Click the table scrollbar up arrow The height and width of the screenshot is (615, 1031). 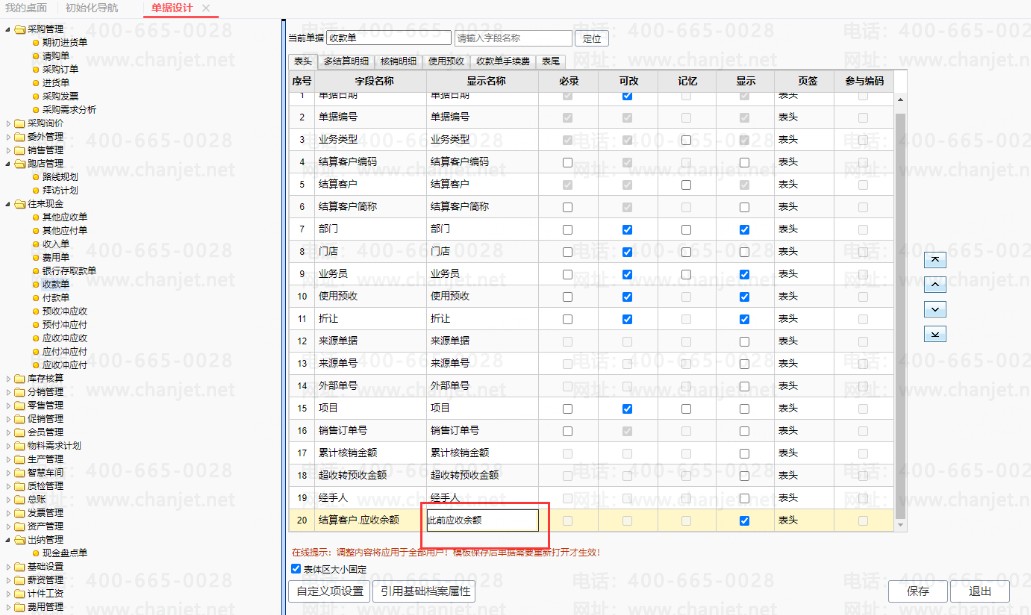pos(900,99)
